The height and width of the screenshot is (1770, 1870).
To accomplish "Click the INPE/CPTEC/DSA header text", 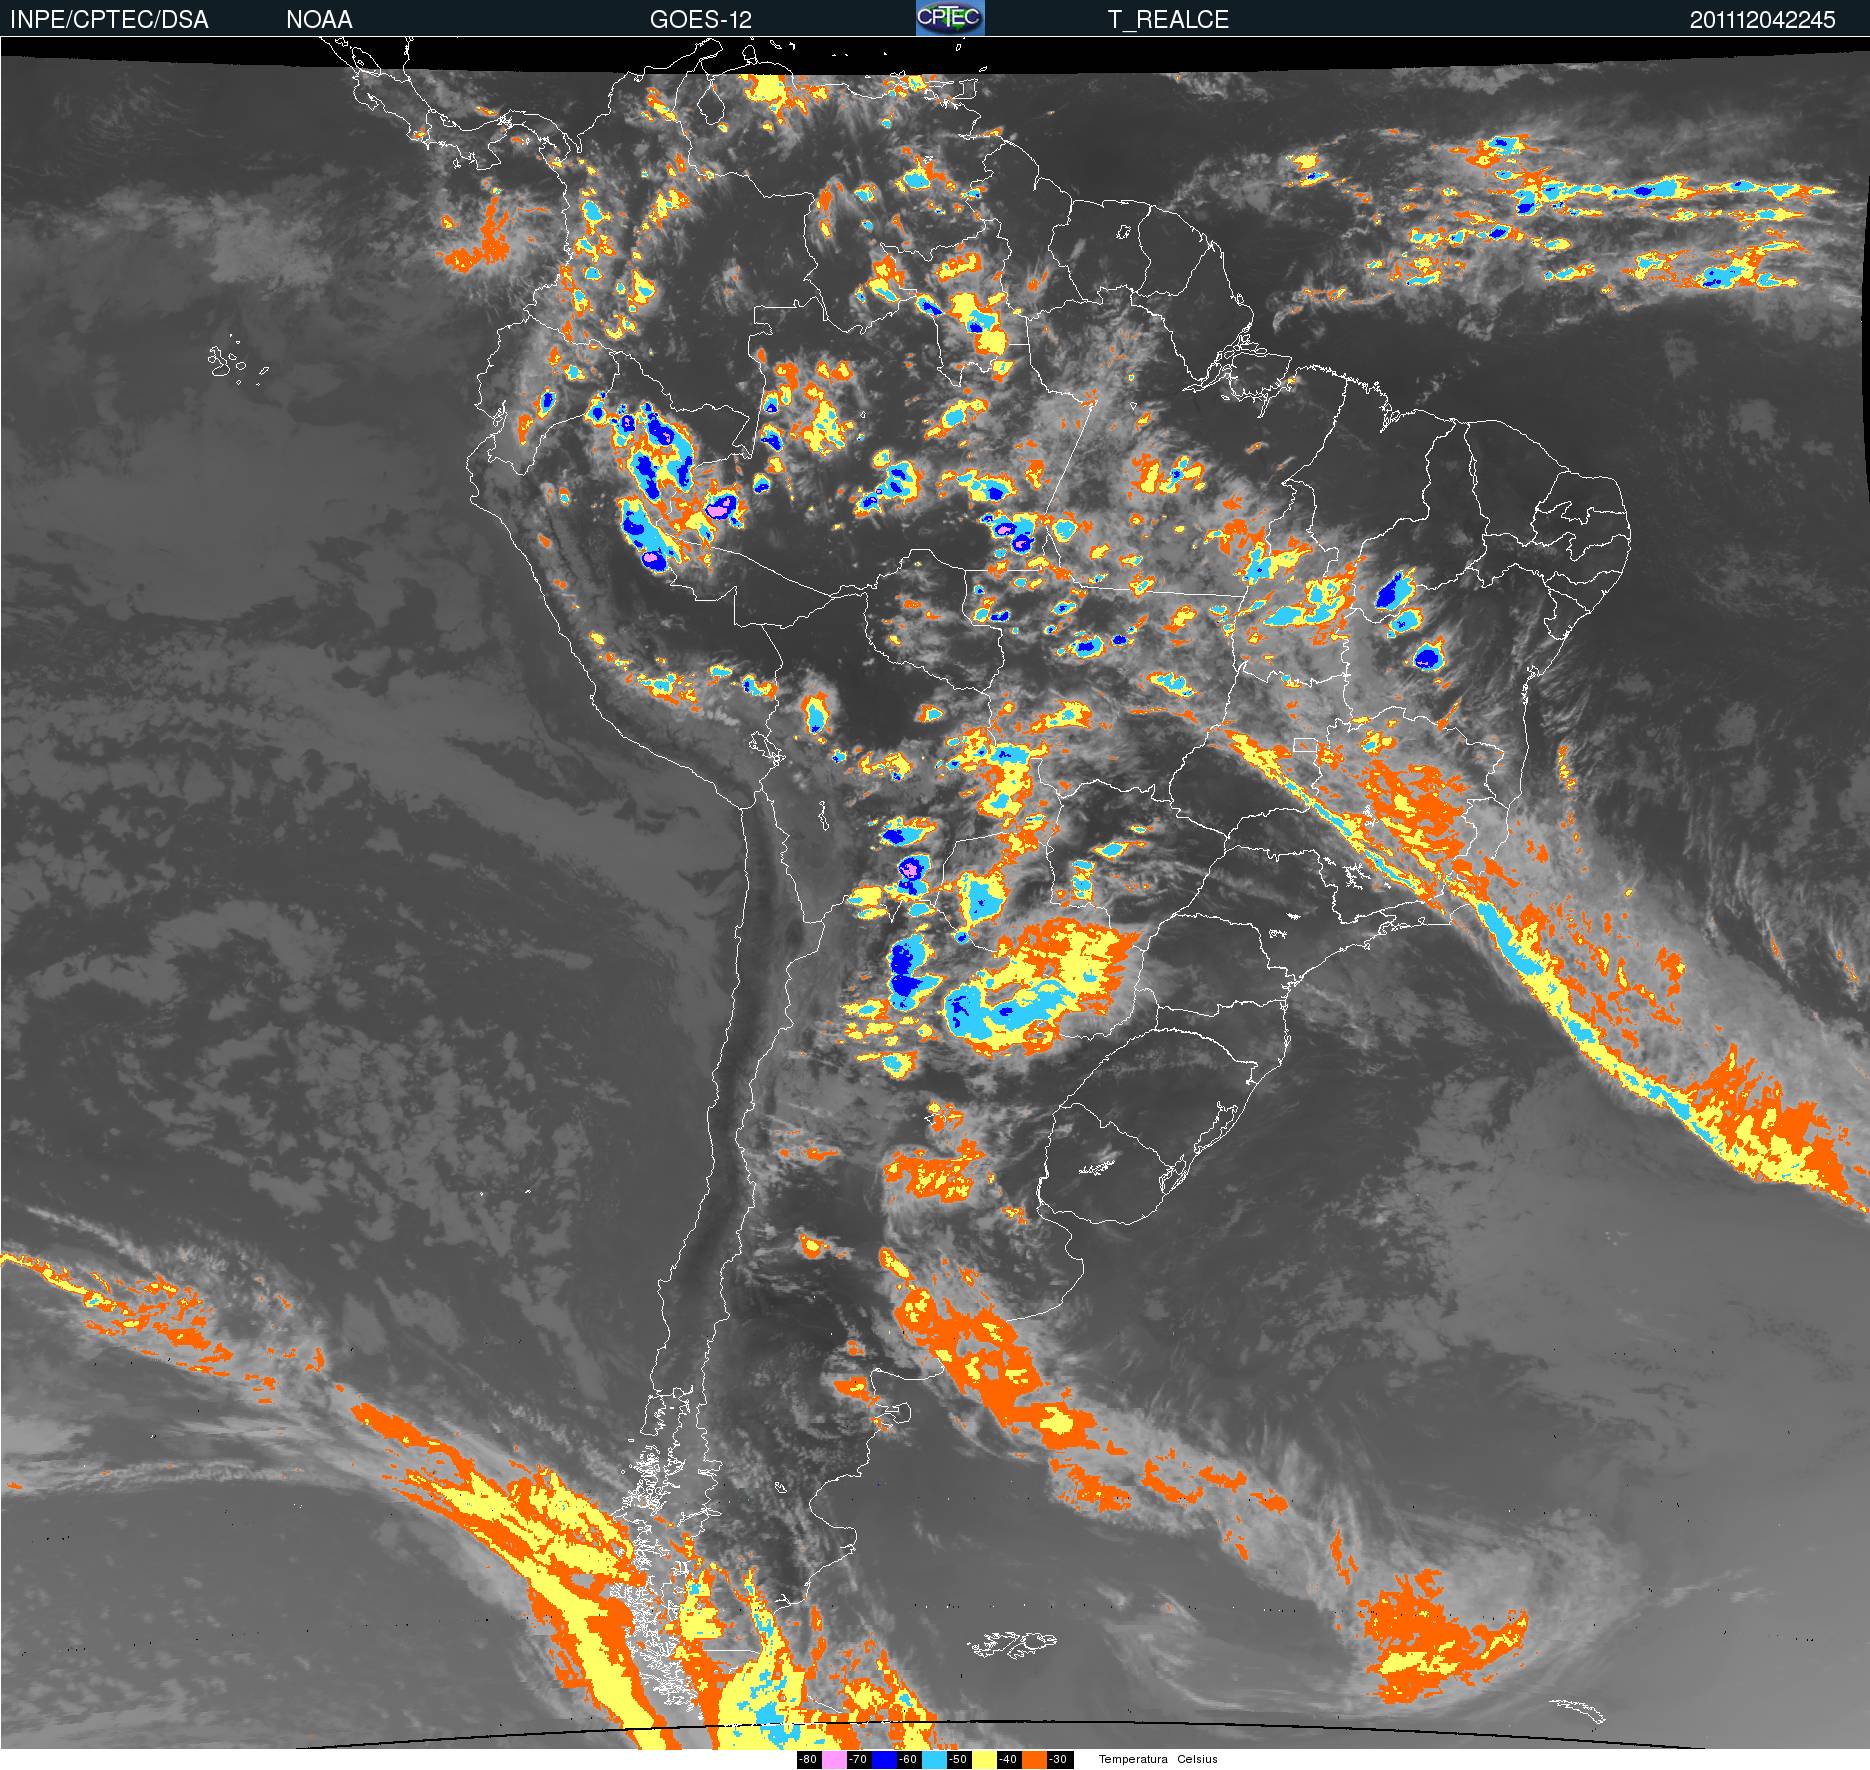I will [x=109, y=19].
